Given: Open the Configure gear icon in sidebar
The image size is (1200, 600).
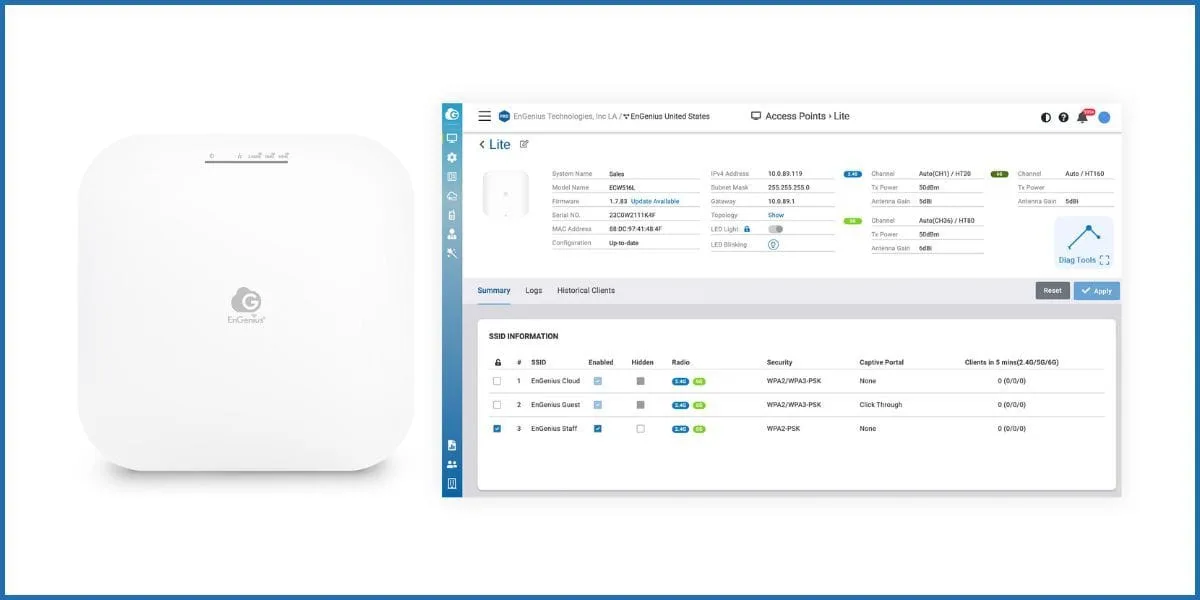Looking at the screenshot, I should pyautogui.click(x=451, y=156).
